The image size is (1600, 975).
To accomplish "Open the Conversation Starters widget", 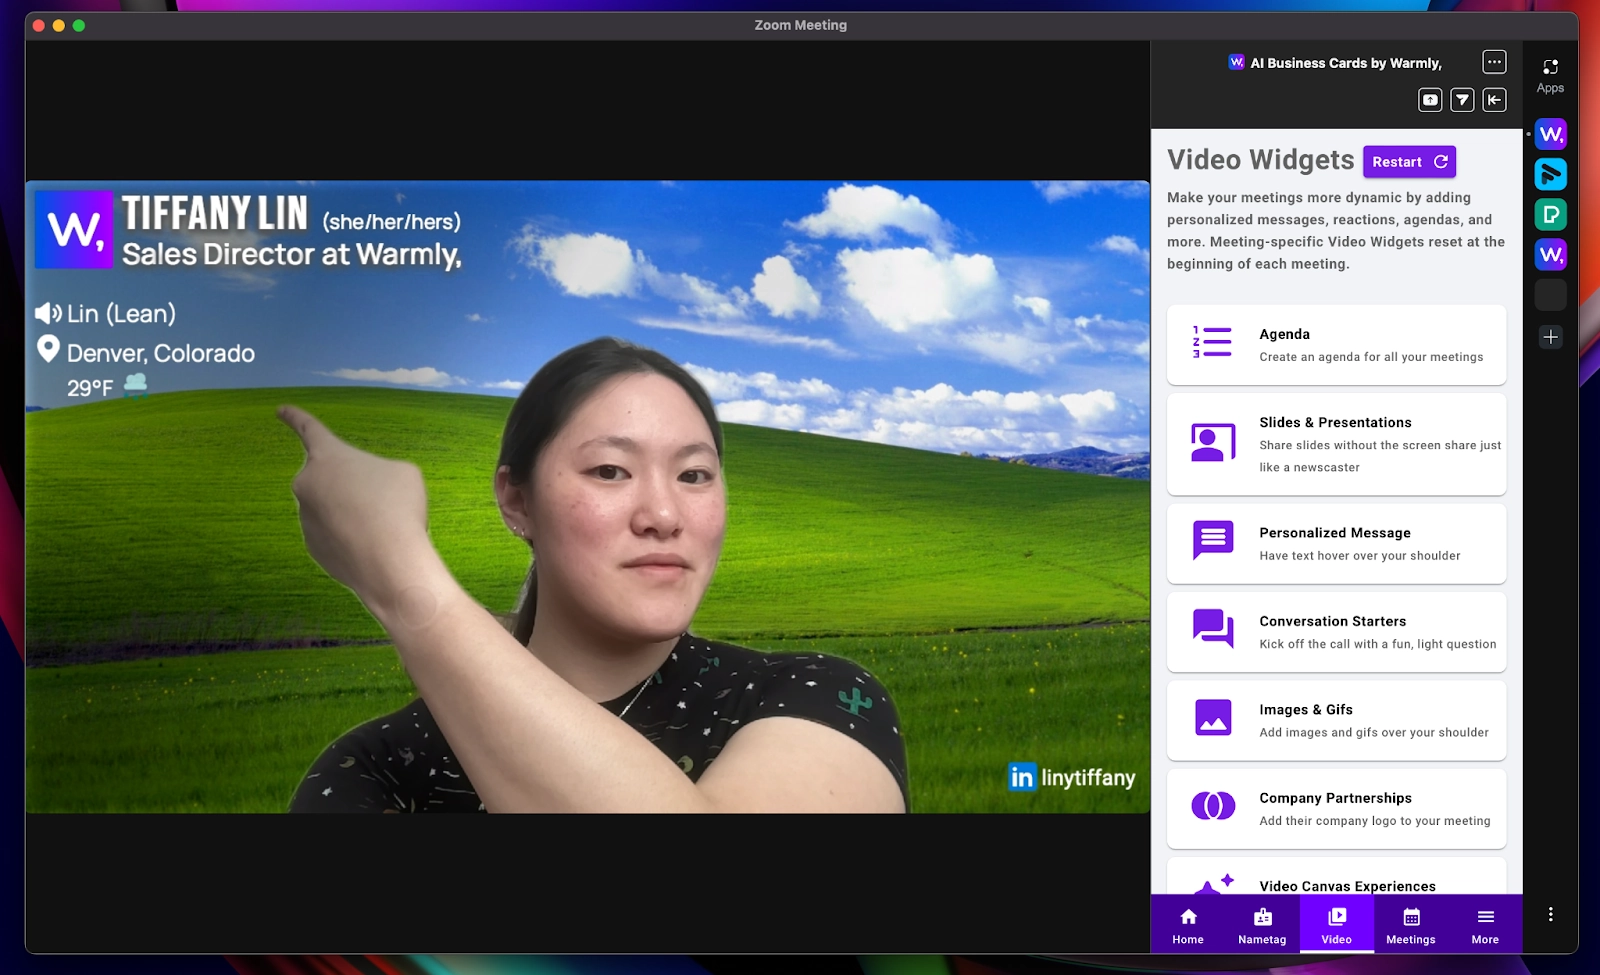I will click(1336, 632).
